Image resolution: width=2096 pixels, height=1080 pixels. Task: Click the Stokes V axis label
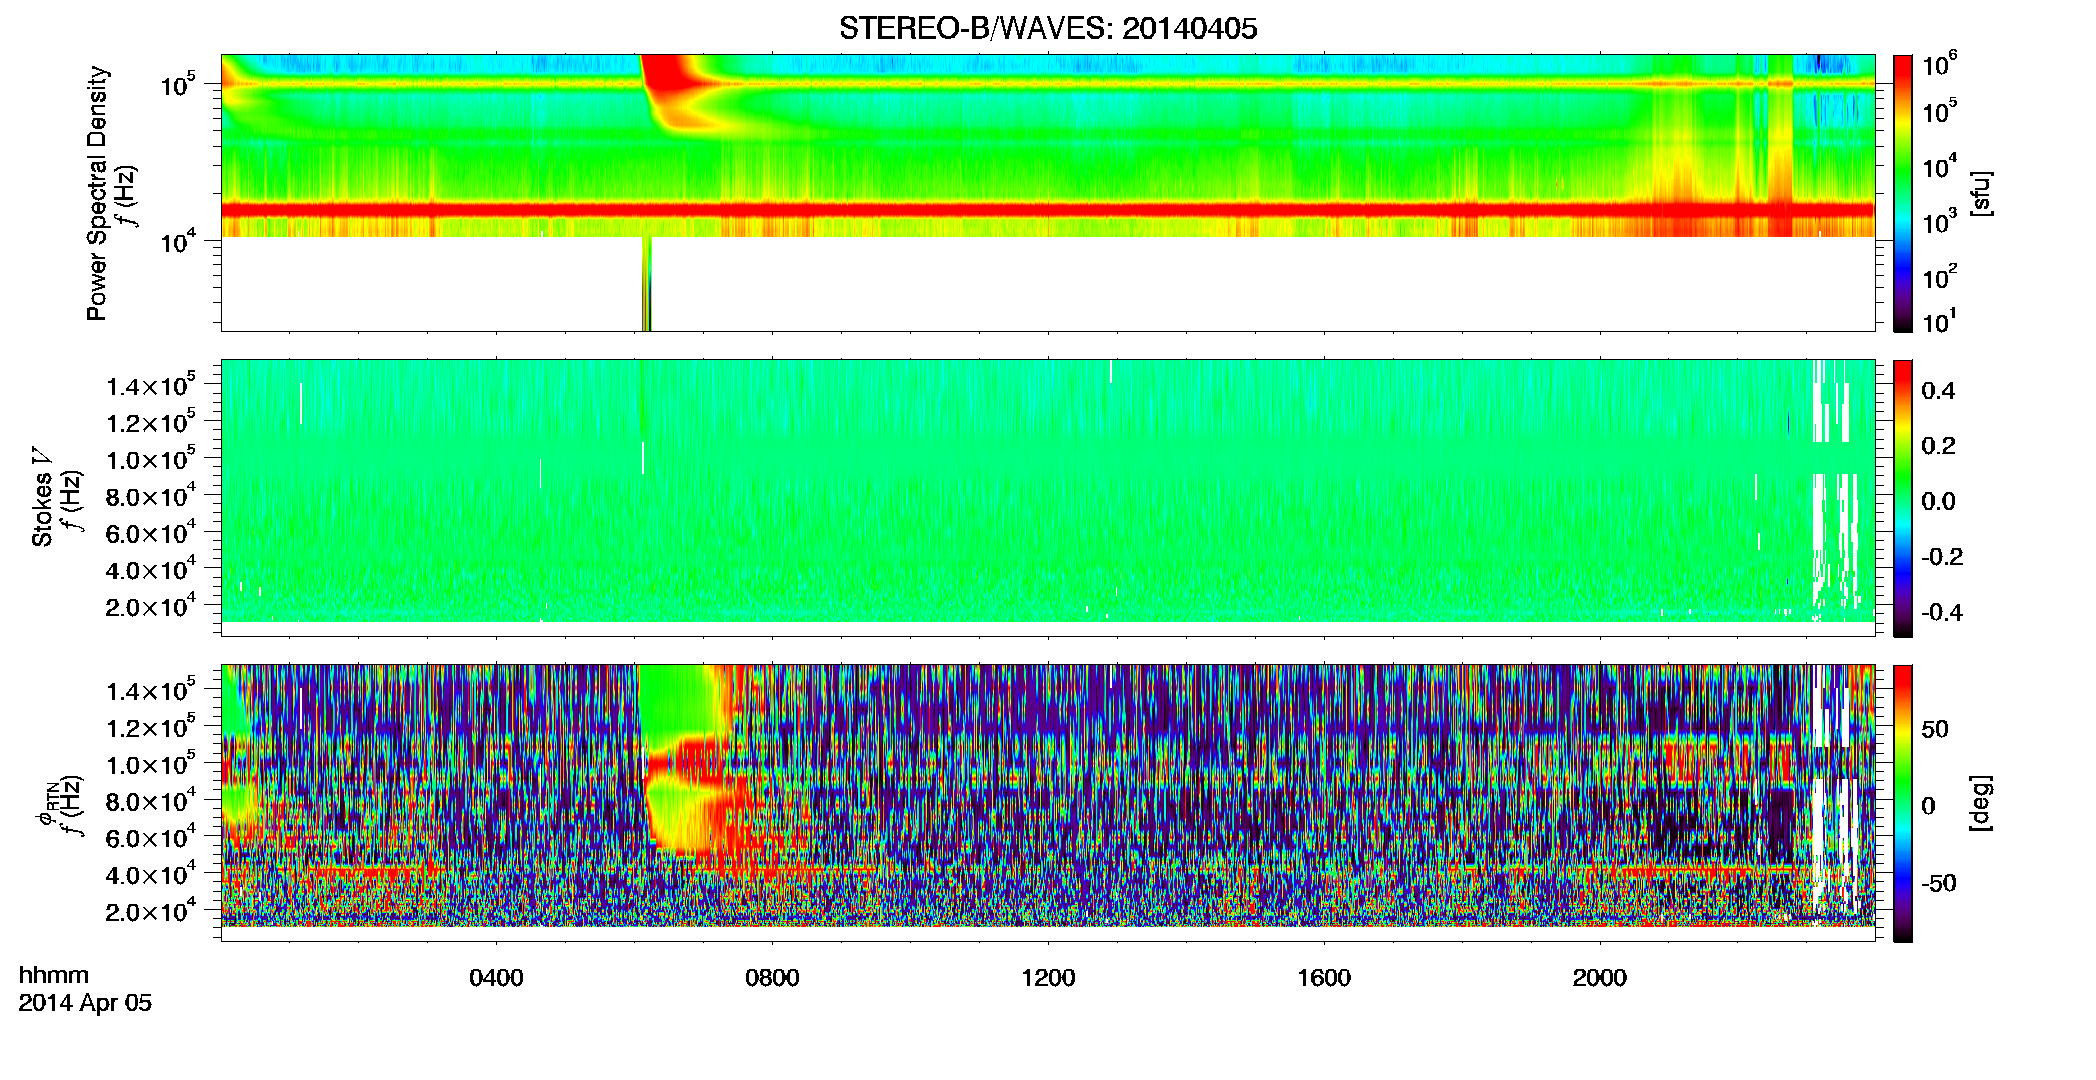42,510
